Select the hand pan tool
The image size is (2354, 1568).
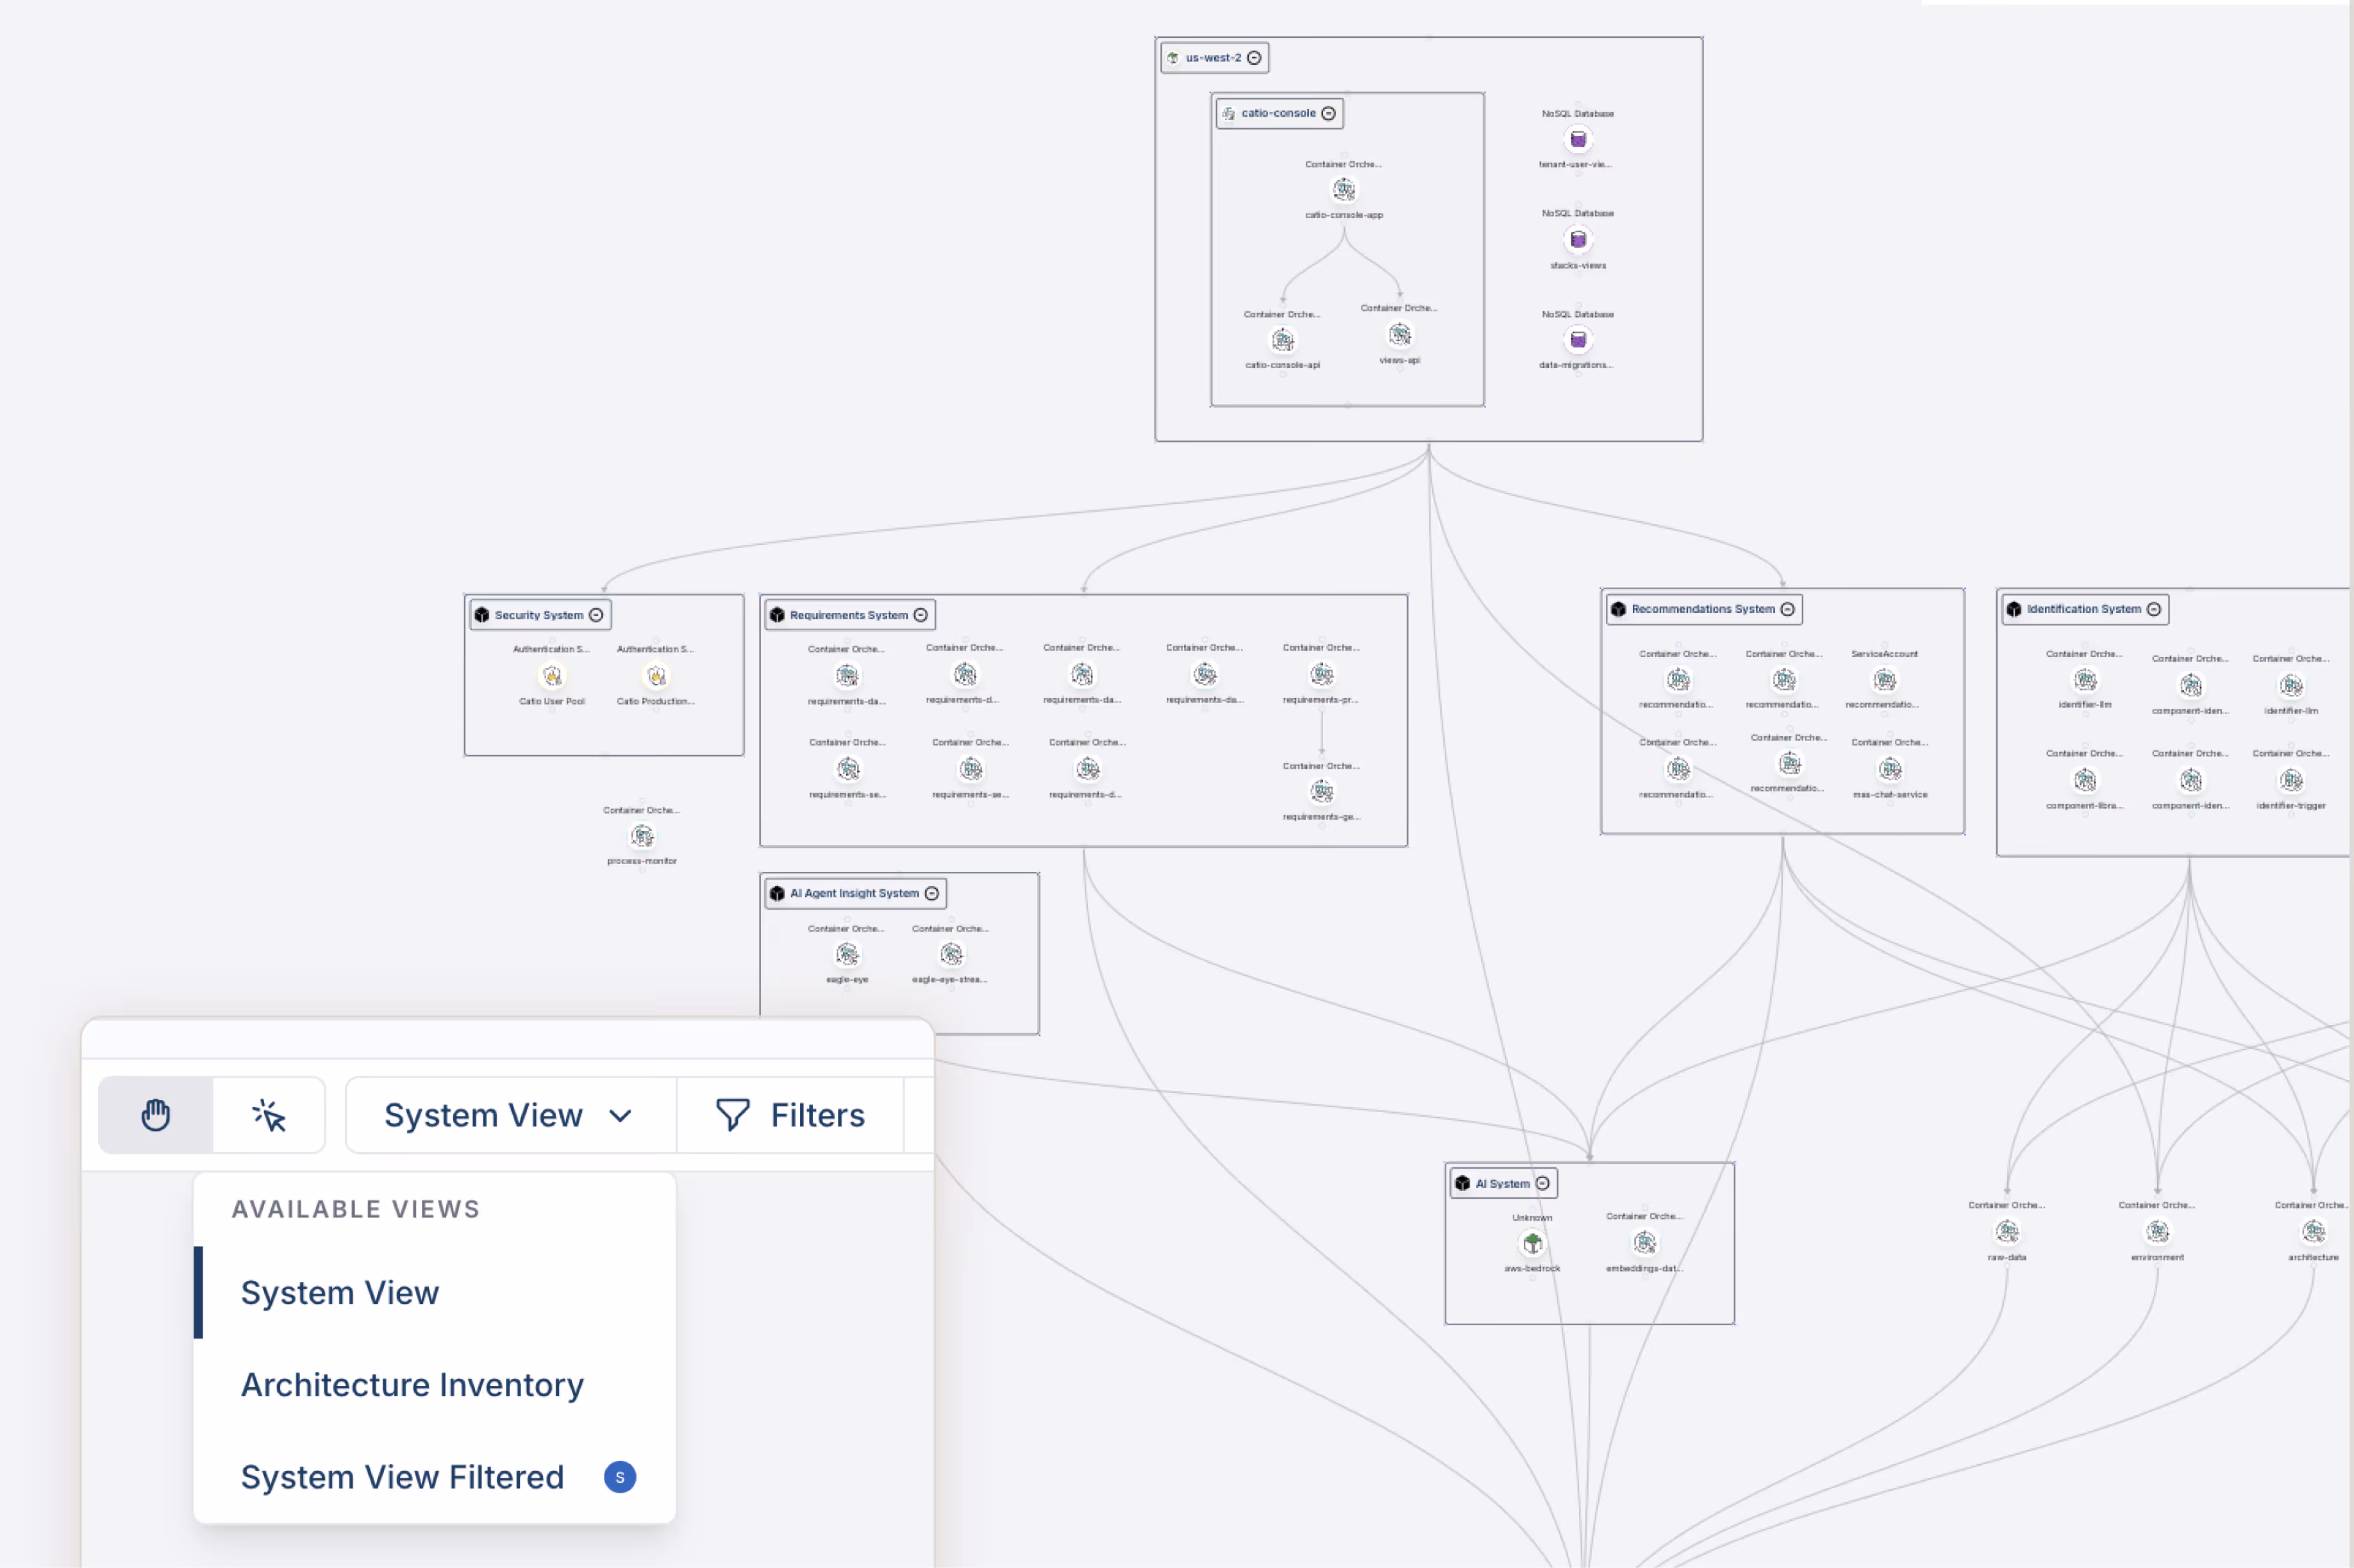[155, 1114]
